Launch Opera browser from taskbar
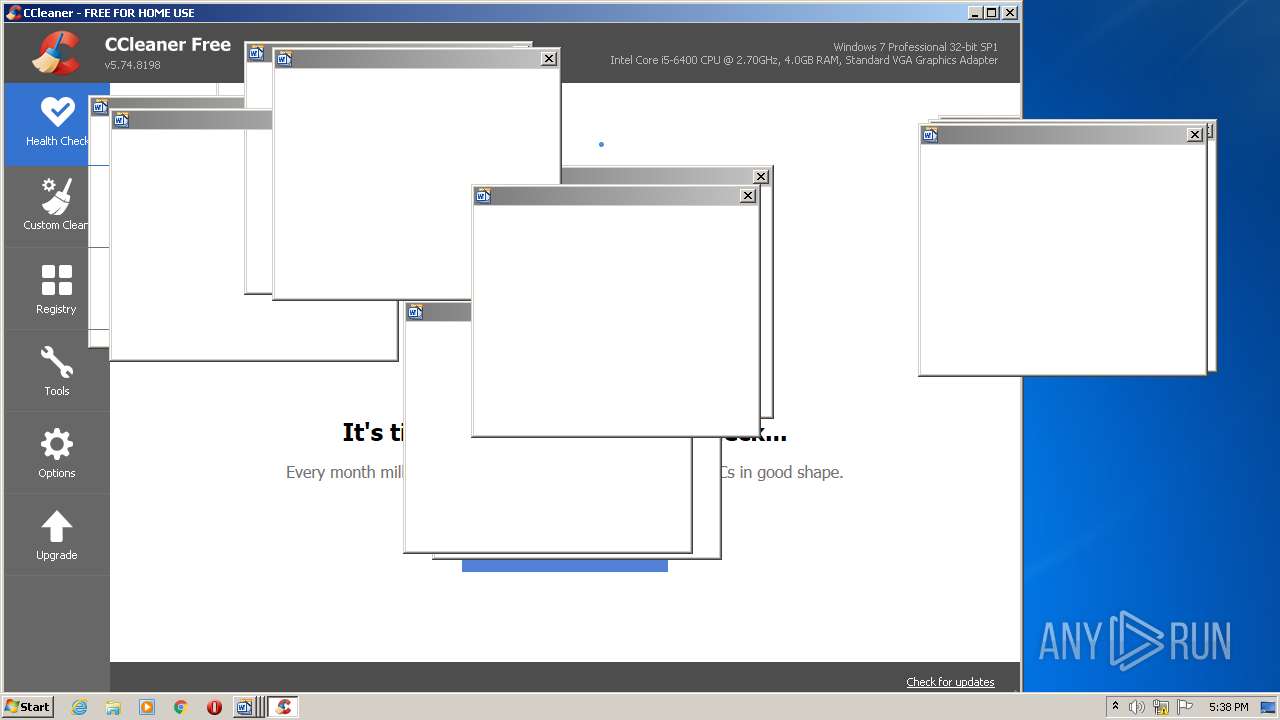 tap(214, 707)
